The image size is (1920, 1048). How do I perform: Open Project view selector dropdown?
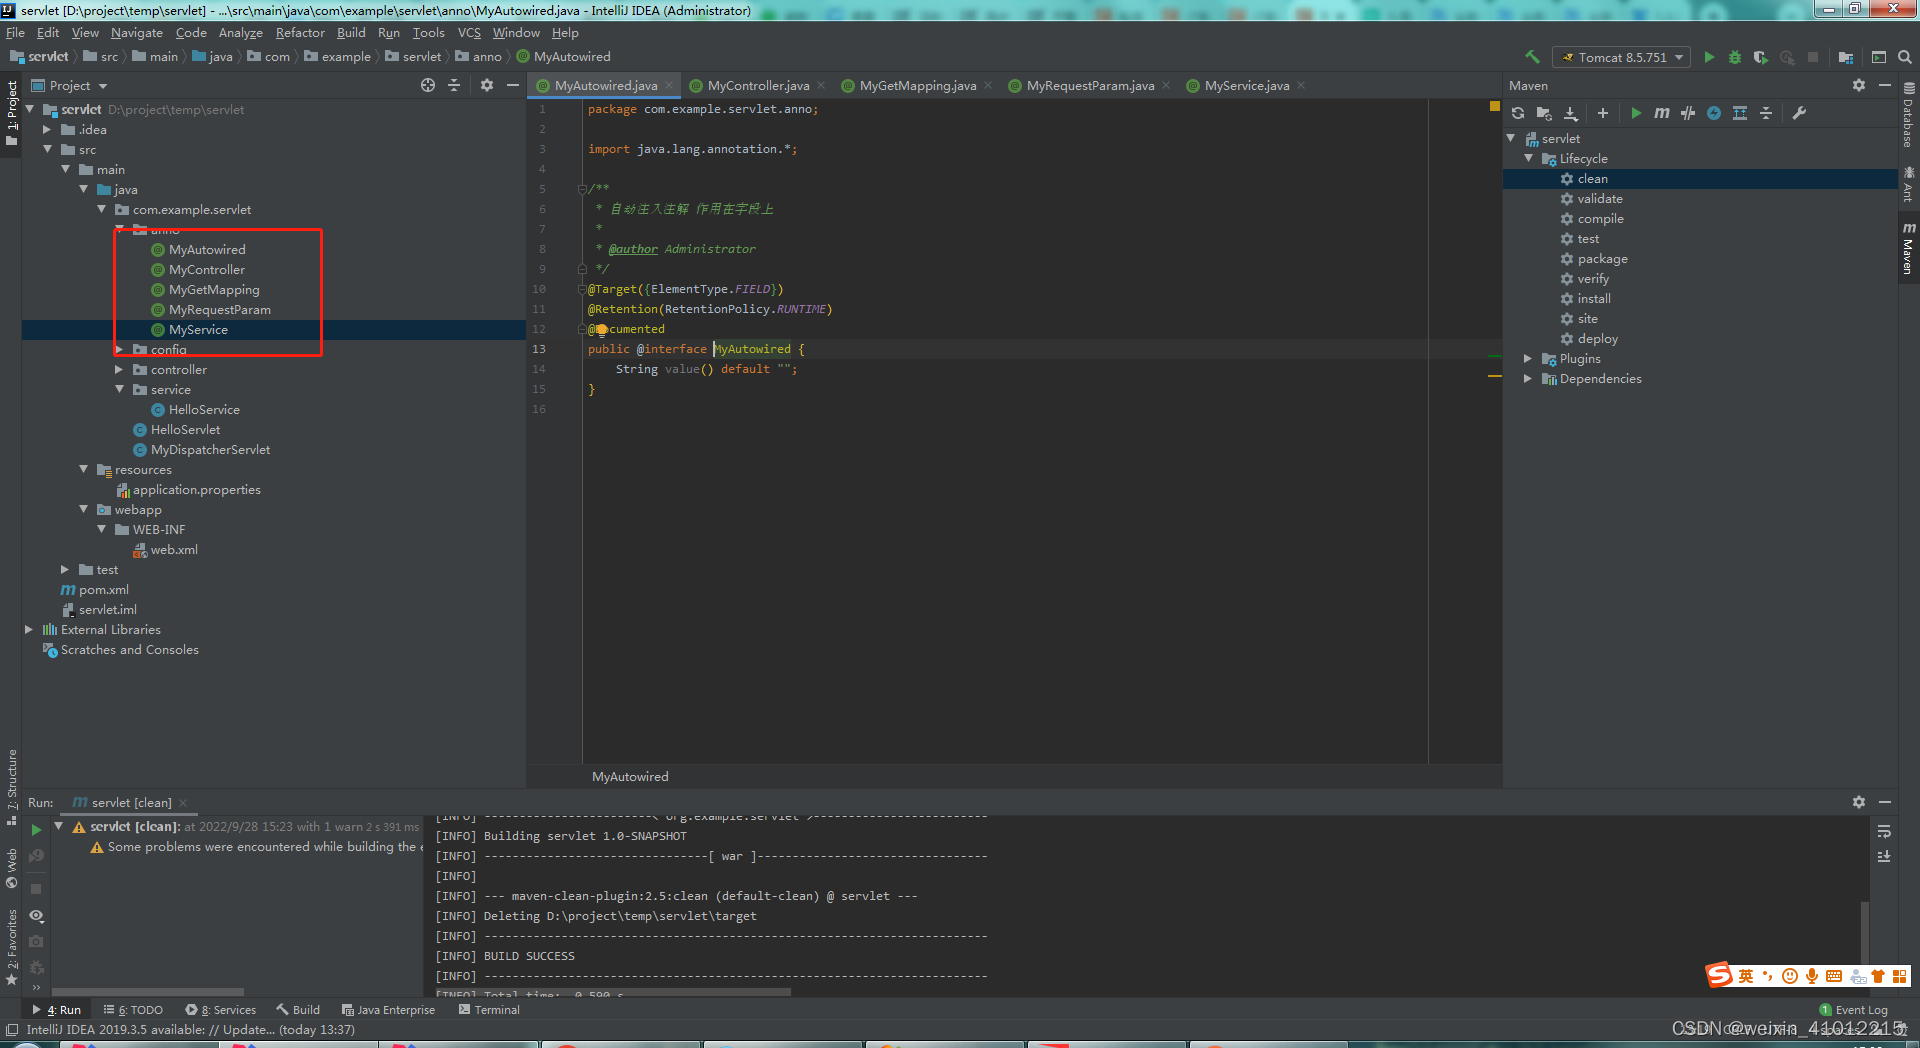tap(69, 85)
